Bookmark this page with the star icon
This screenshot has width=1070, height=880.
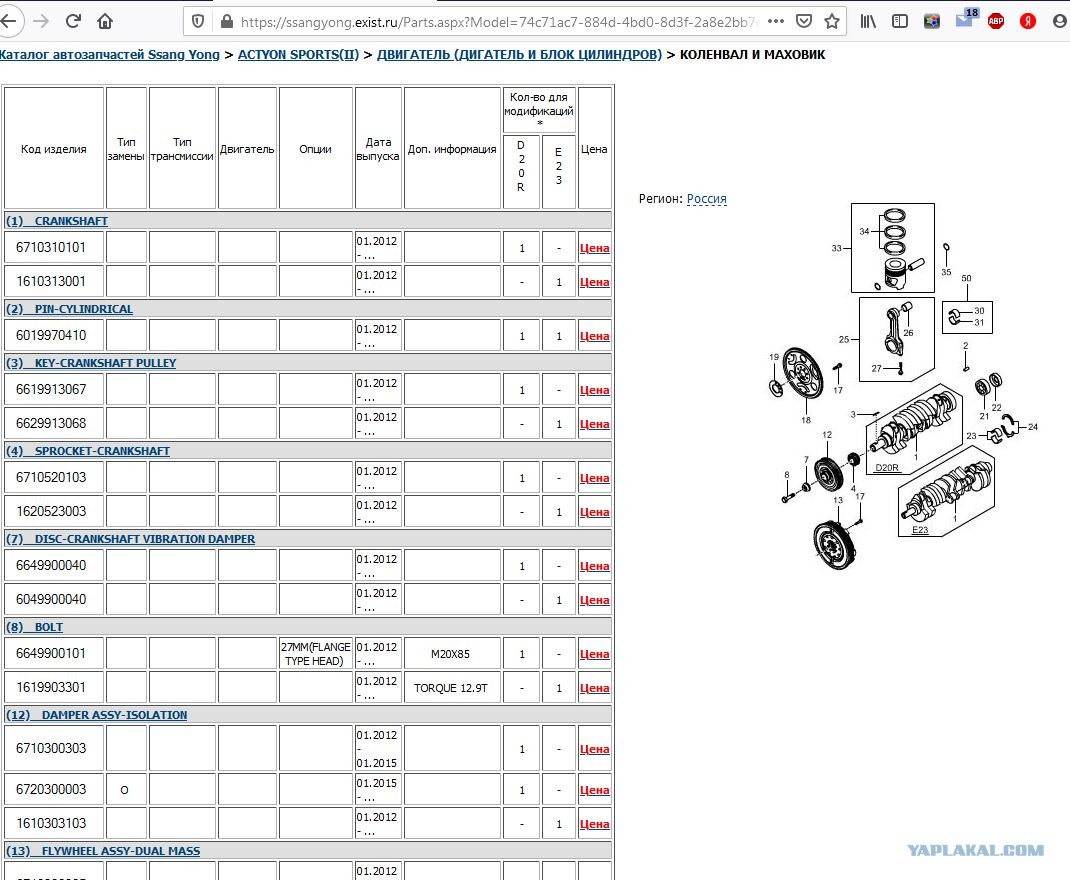click(x=831, y=21)
